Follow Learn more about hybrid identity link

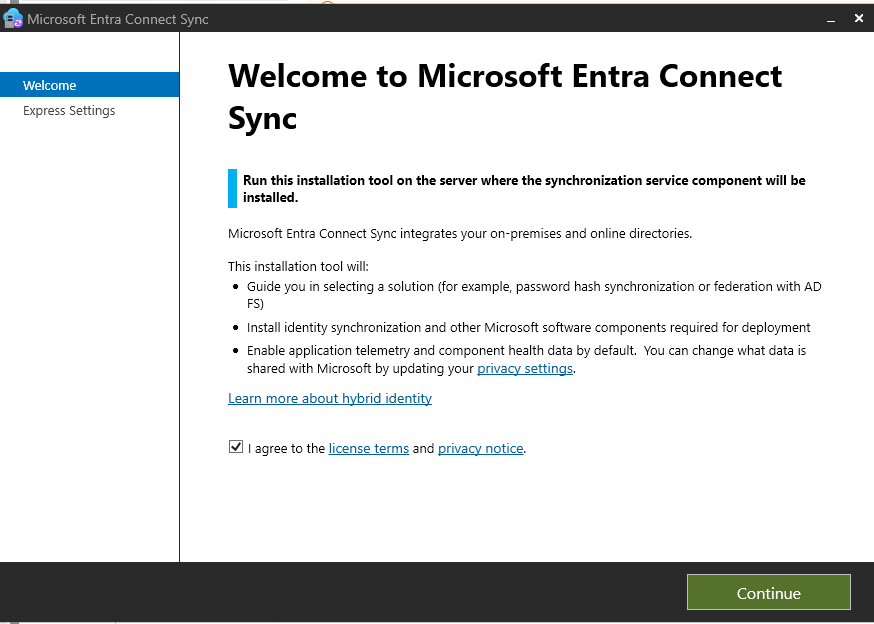[x=330, y=398]
